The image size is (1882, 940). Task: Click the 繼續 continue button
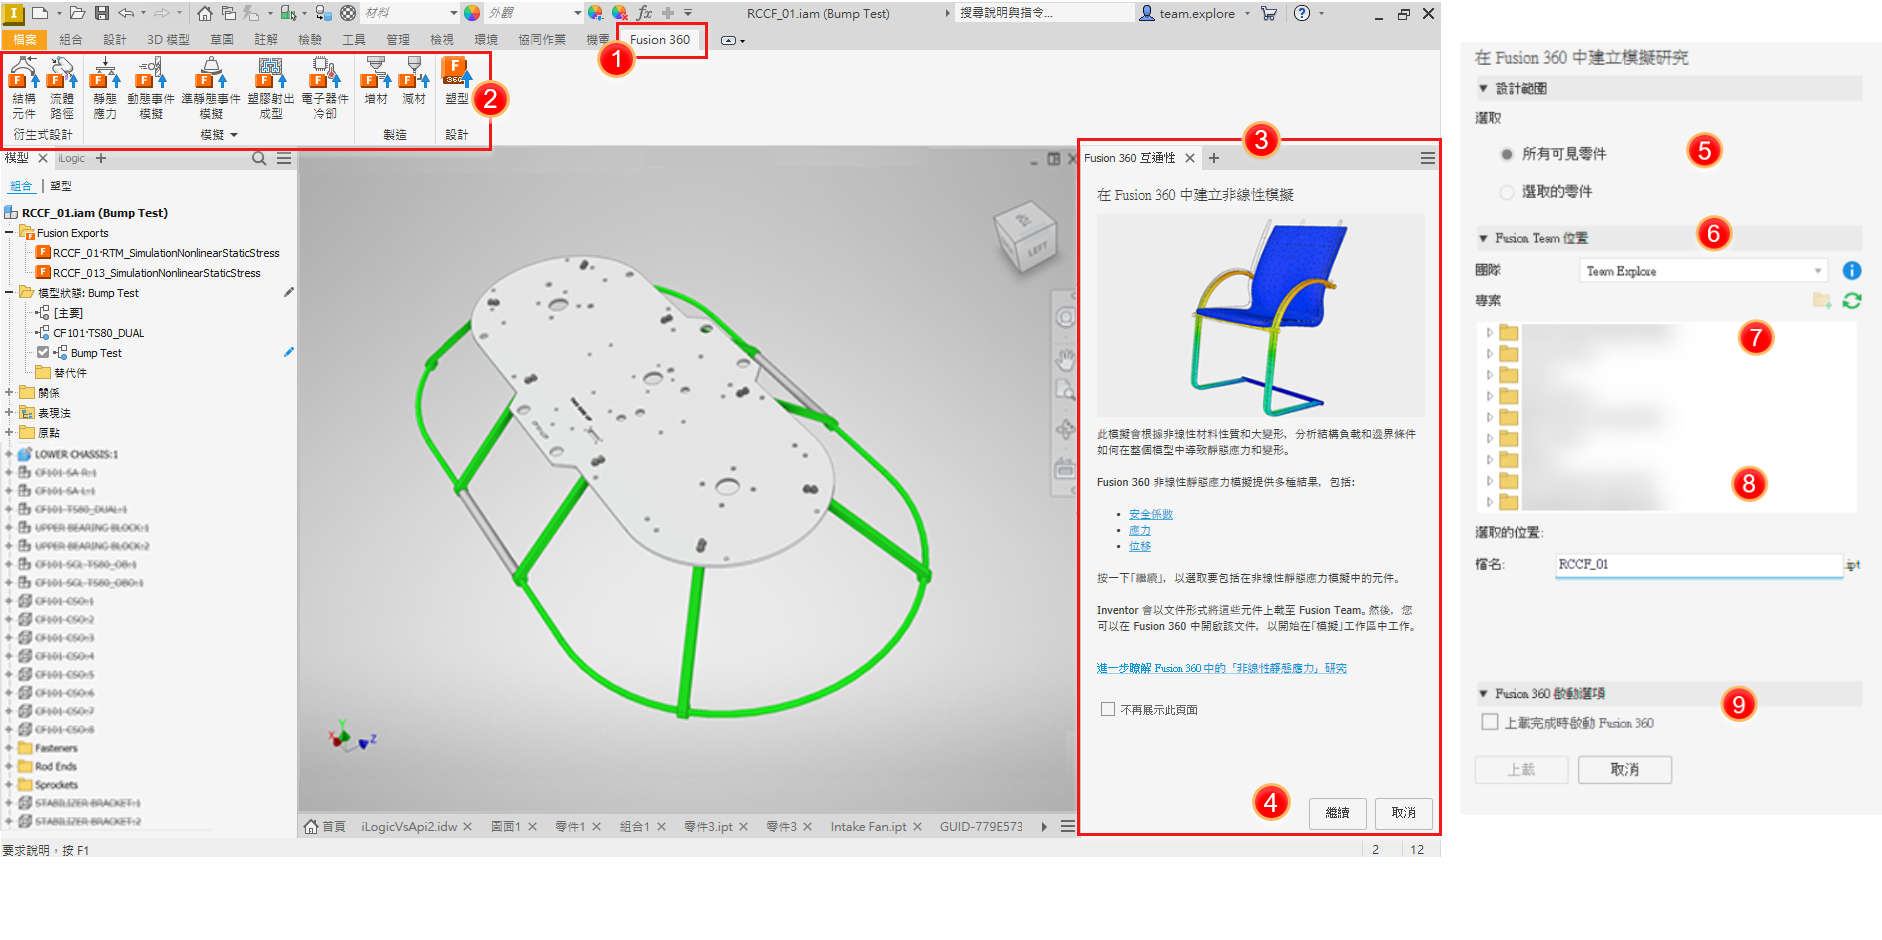[x=1338, y=813]
